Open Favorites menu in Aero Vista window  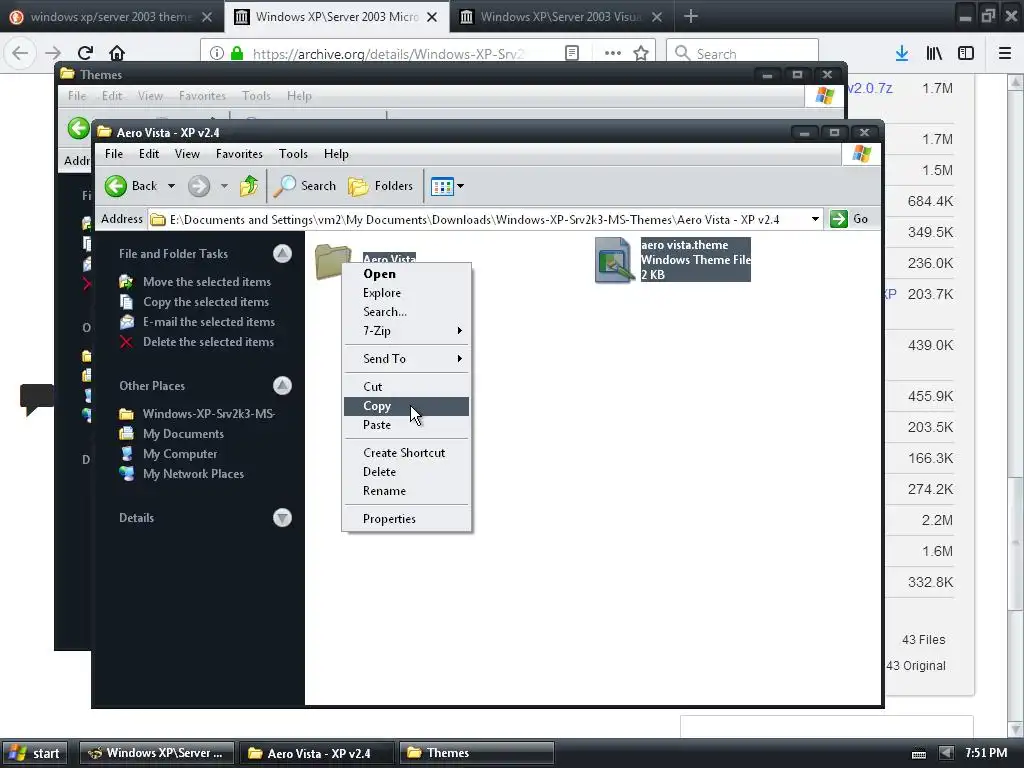pos(239,154)
